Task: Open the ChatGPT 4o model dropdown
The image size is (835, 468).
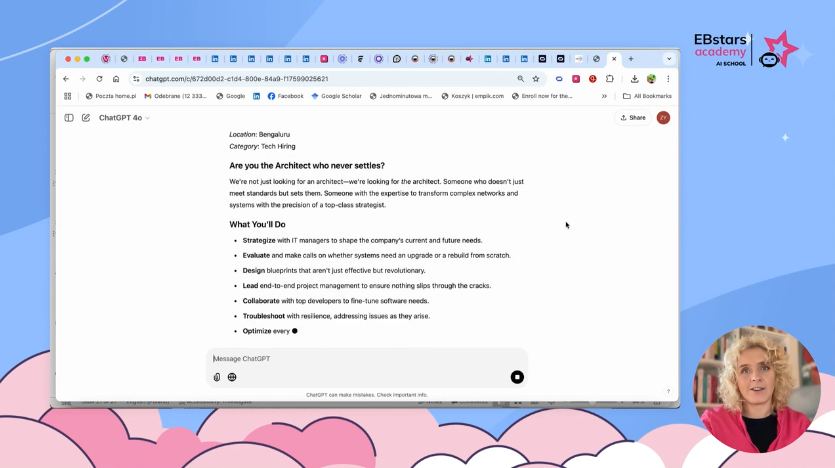Action: [124, 118]
